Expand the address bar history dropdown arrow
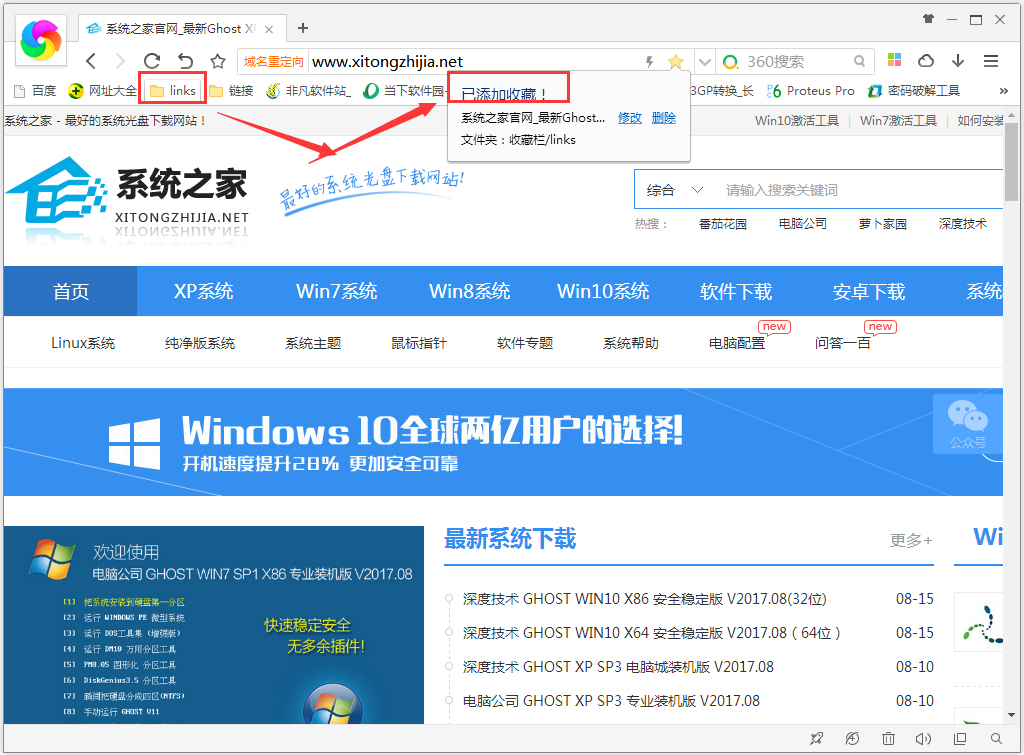 (704, 62)
